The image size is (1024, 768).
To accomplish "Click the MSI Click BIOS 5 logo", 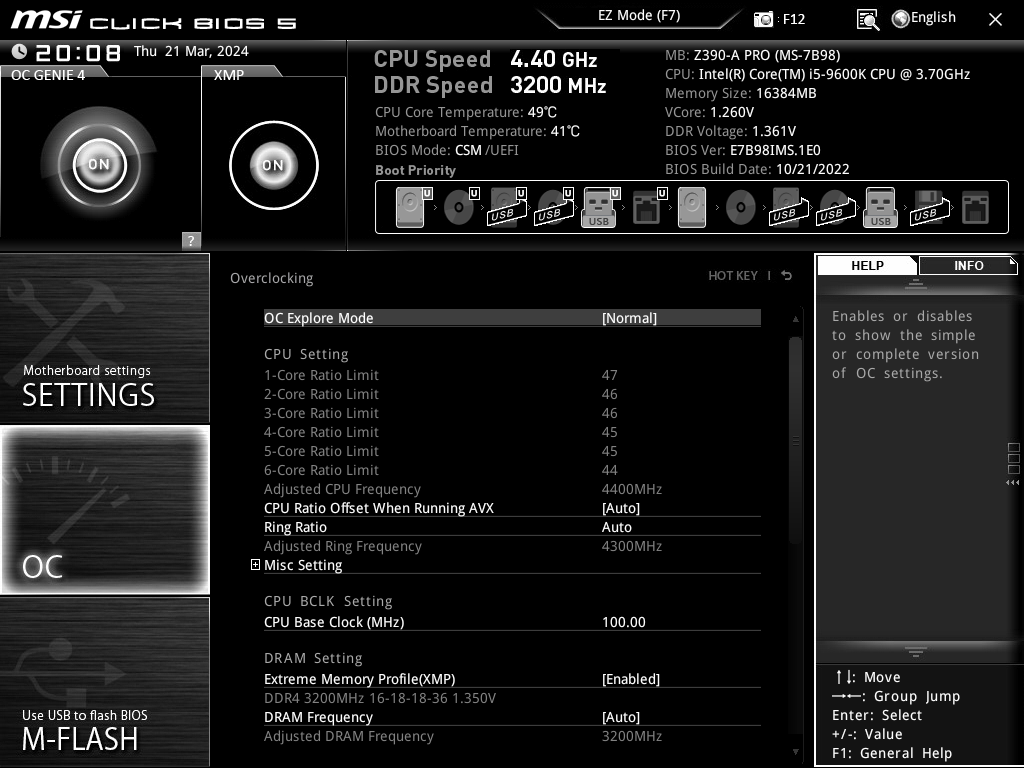I will coord(153,20).
